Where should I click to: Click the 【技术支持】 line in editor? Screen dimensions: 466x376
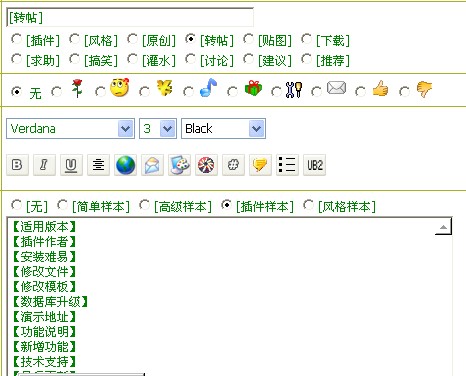point(44,362)
